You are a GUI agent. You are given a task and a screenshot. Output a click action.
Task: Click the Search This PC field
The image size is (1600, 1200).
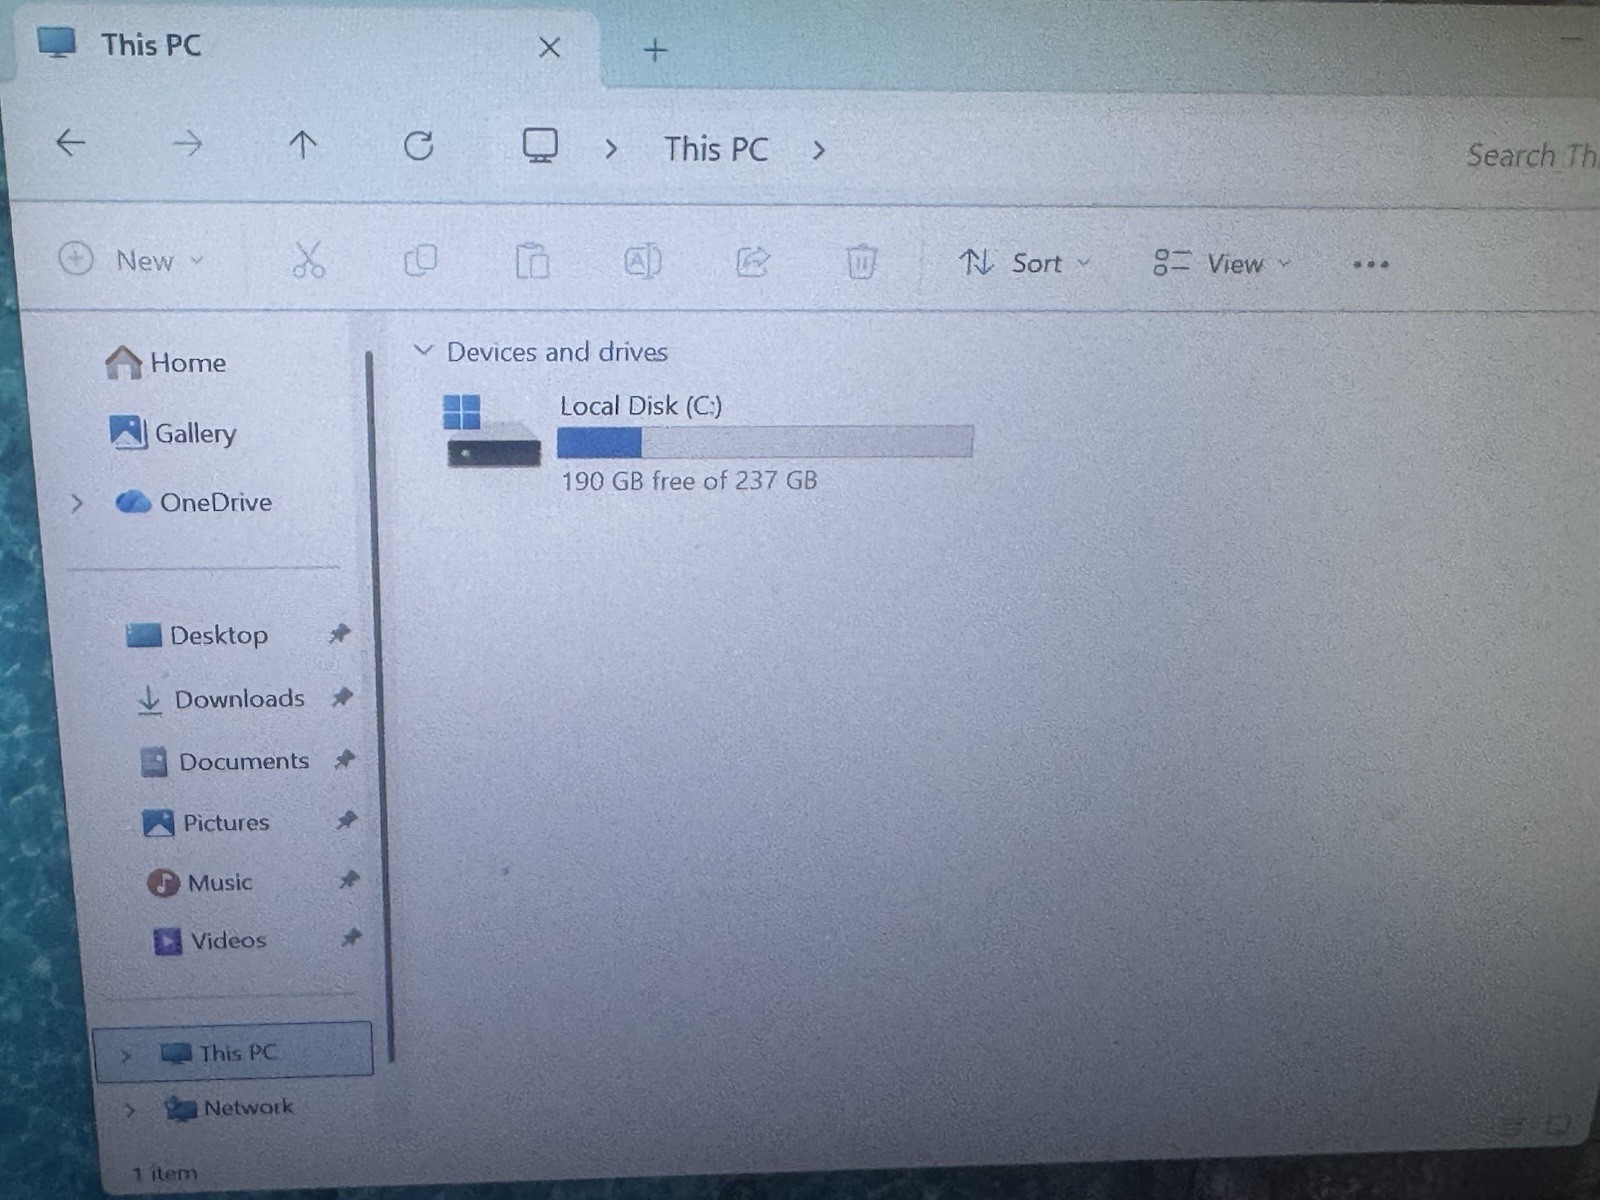1530,155
